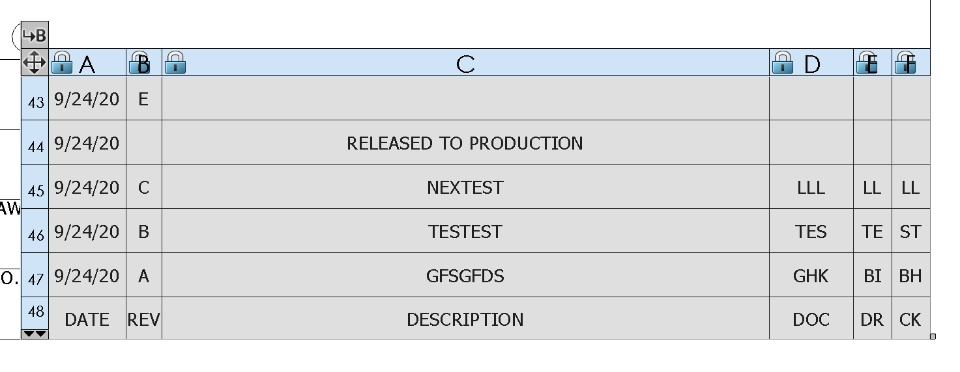Select column D header letter

click(x=812, y=64)
